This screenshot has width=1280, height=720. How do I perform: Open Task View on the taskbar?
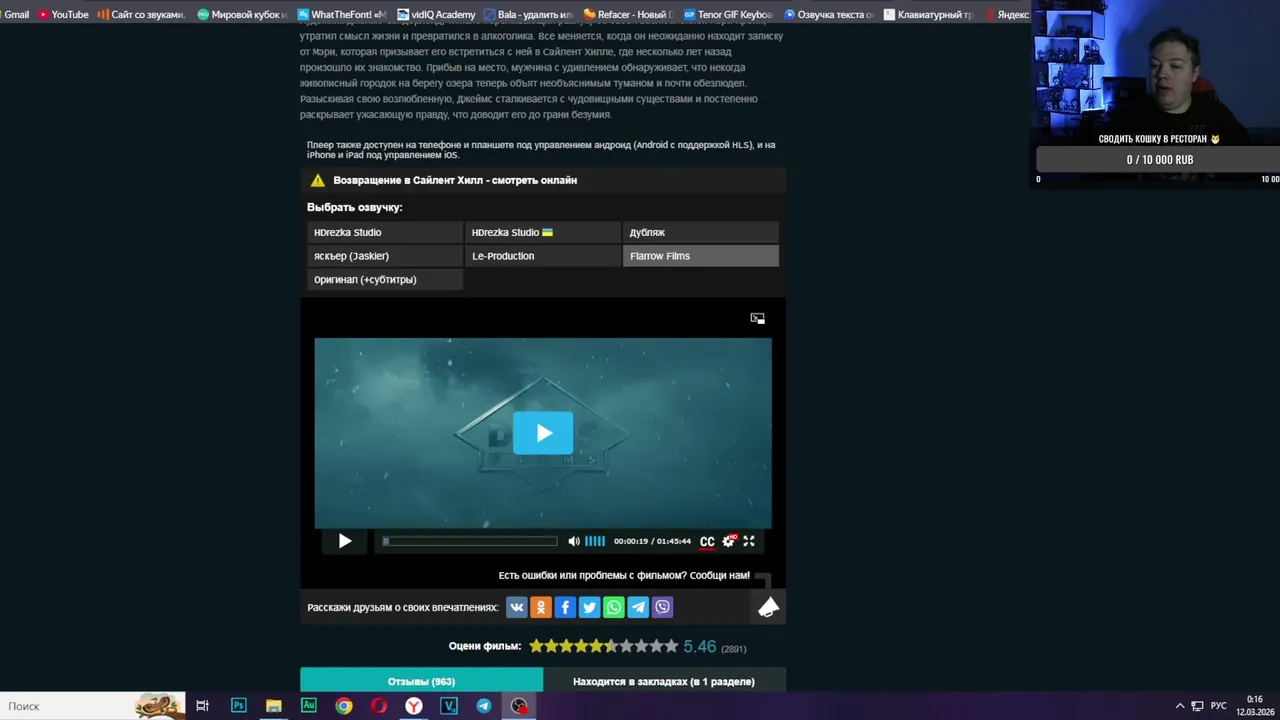tap(202, 706)
